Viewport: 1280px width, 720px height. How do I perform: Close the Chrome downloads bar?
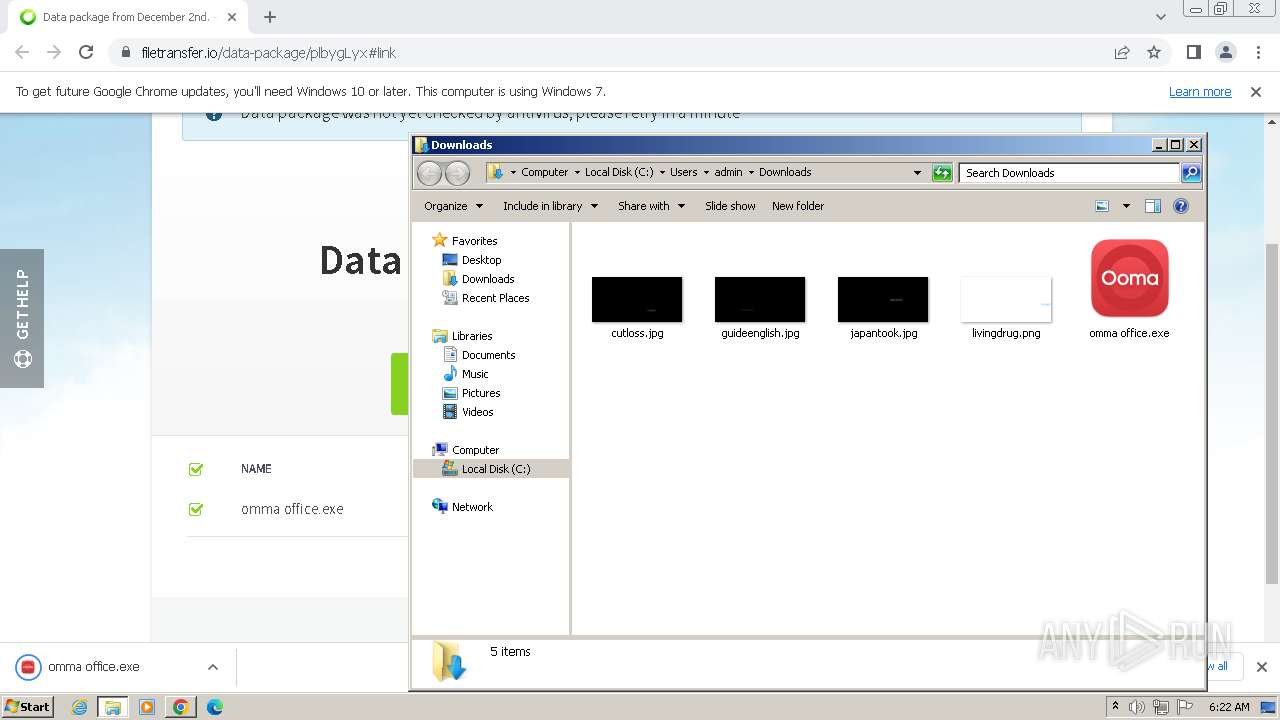tap(1261, 667)
